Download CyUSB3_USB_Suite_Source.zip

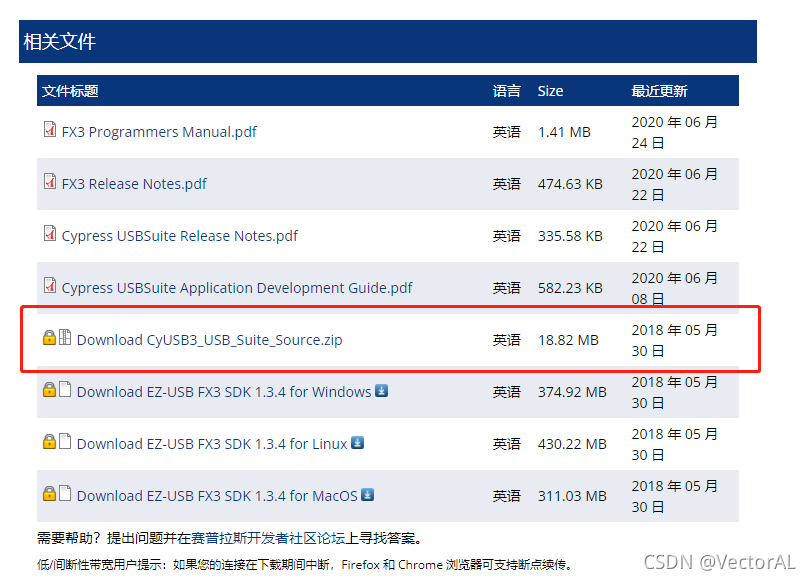[209, 340]
